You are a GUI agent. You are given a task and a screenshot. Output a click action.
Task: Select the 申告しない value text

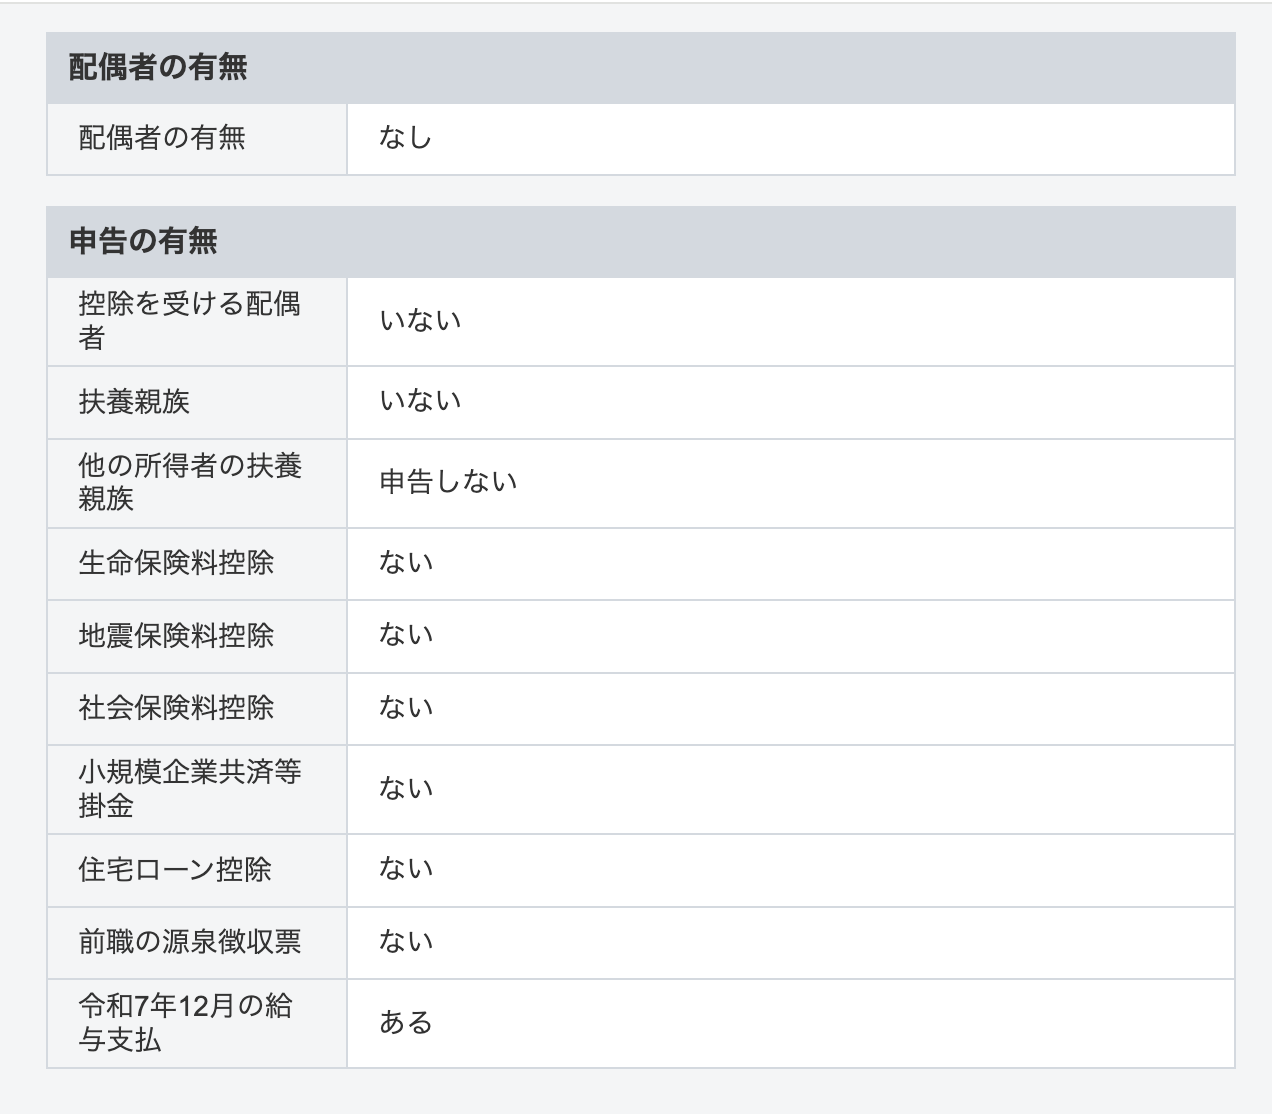448,482
